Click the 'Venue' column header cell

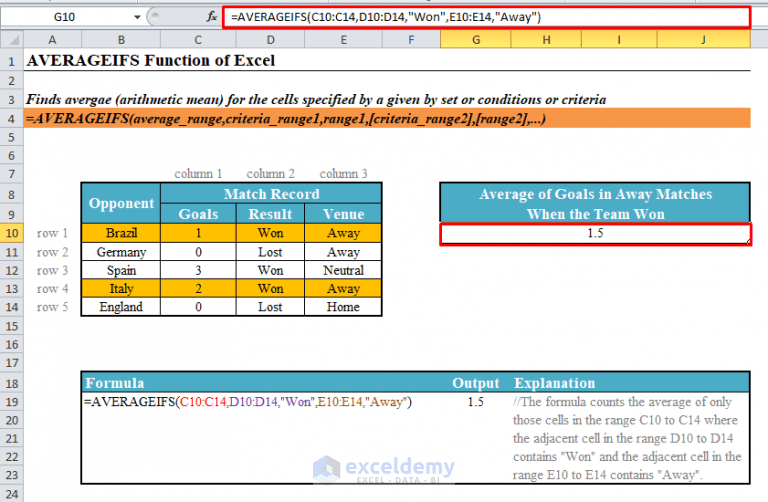tap(343, 214)
